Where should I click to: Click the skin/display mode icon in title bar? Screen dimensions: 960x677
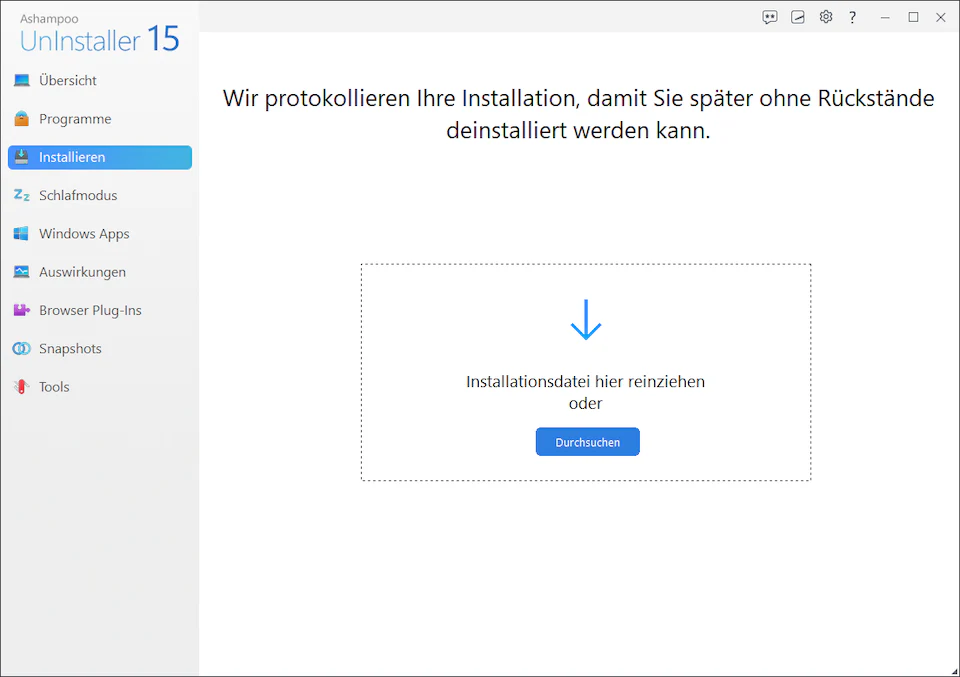point(798,17)
